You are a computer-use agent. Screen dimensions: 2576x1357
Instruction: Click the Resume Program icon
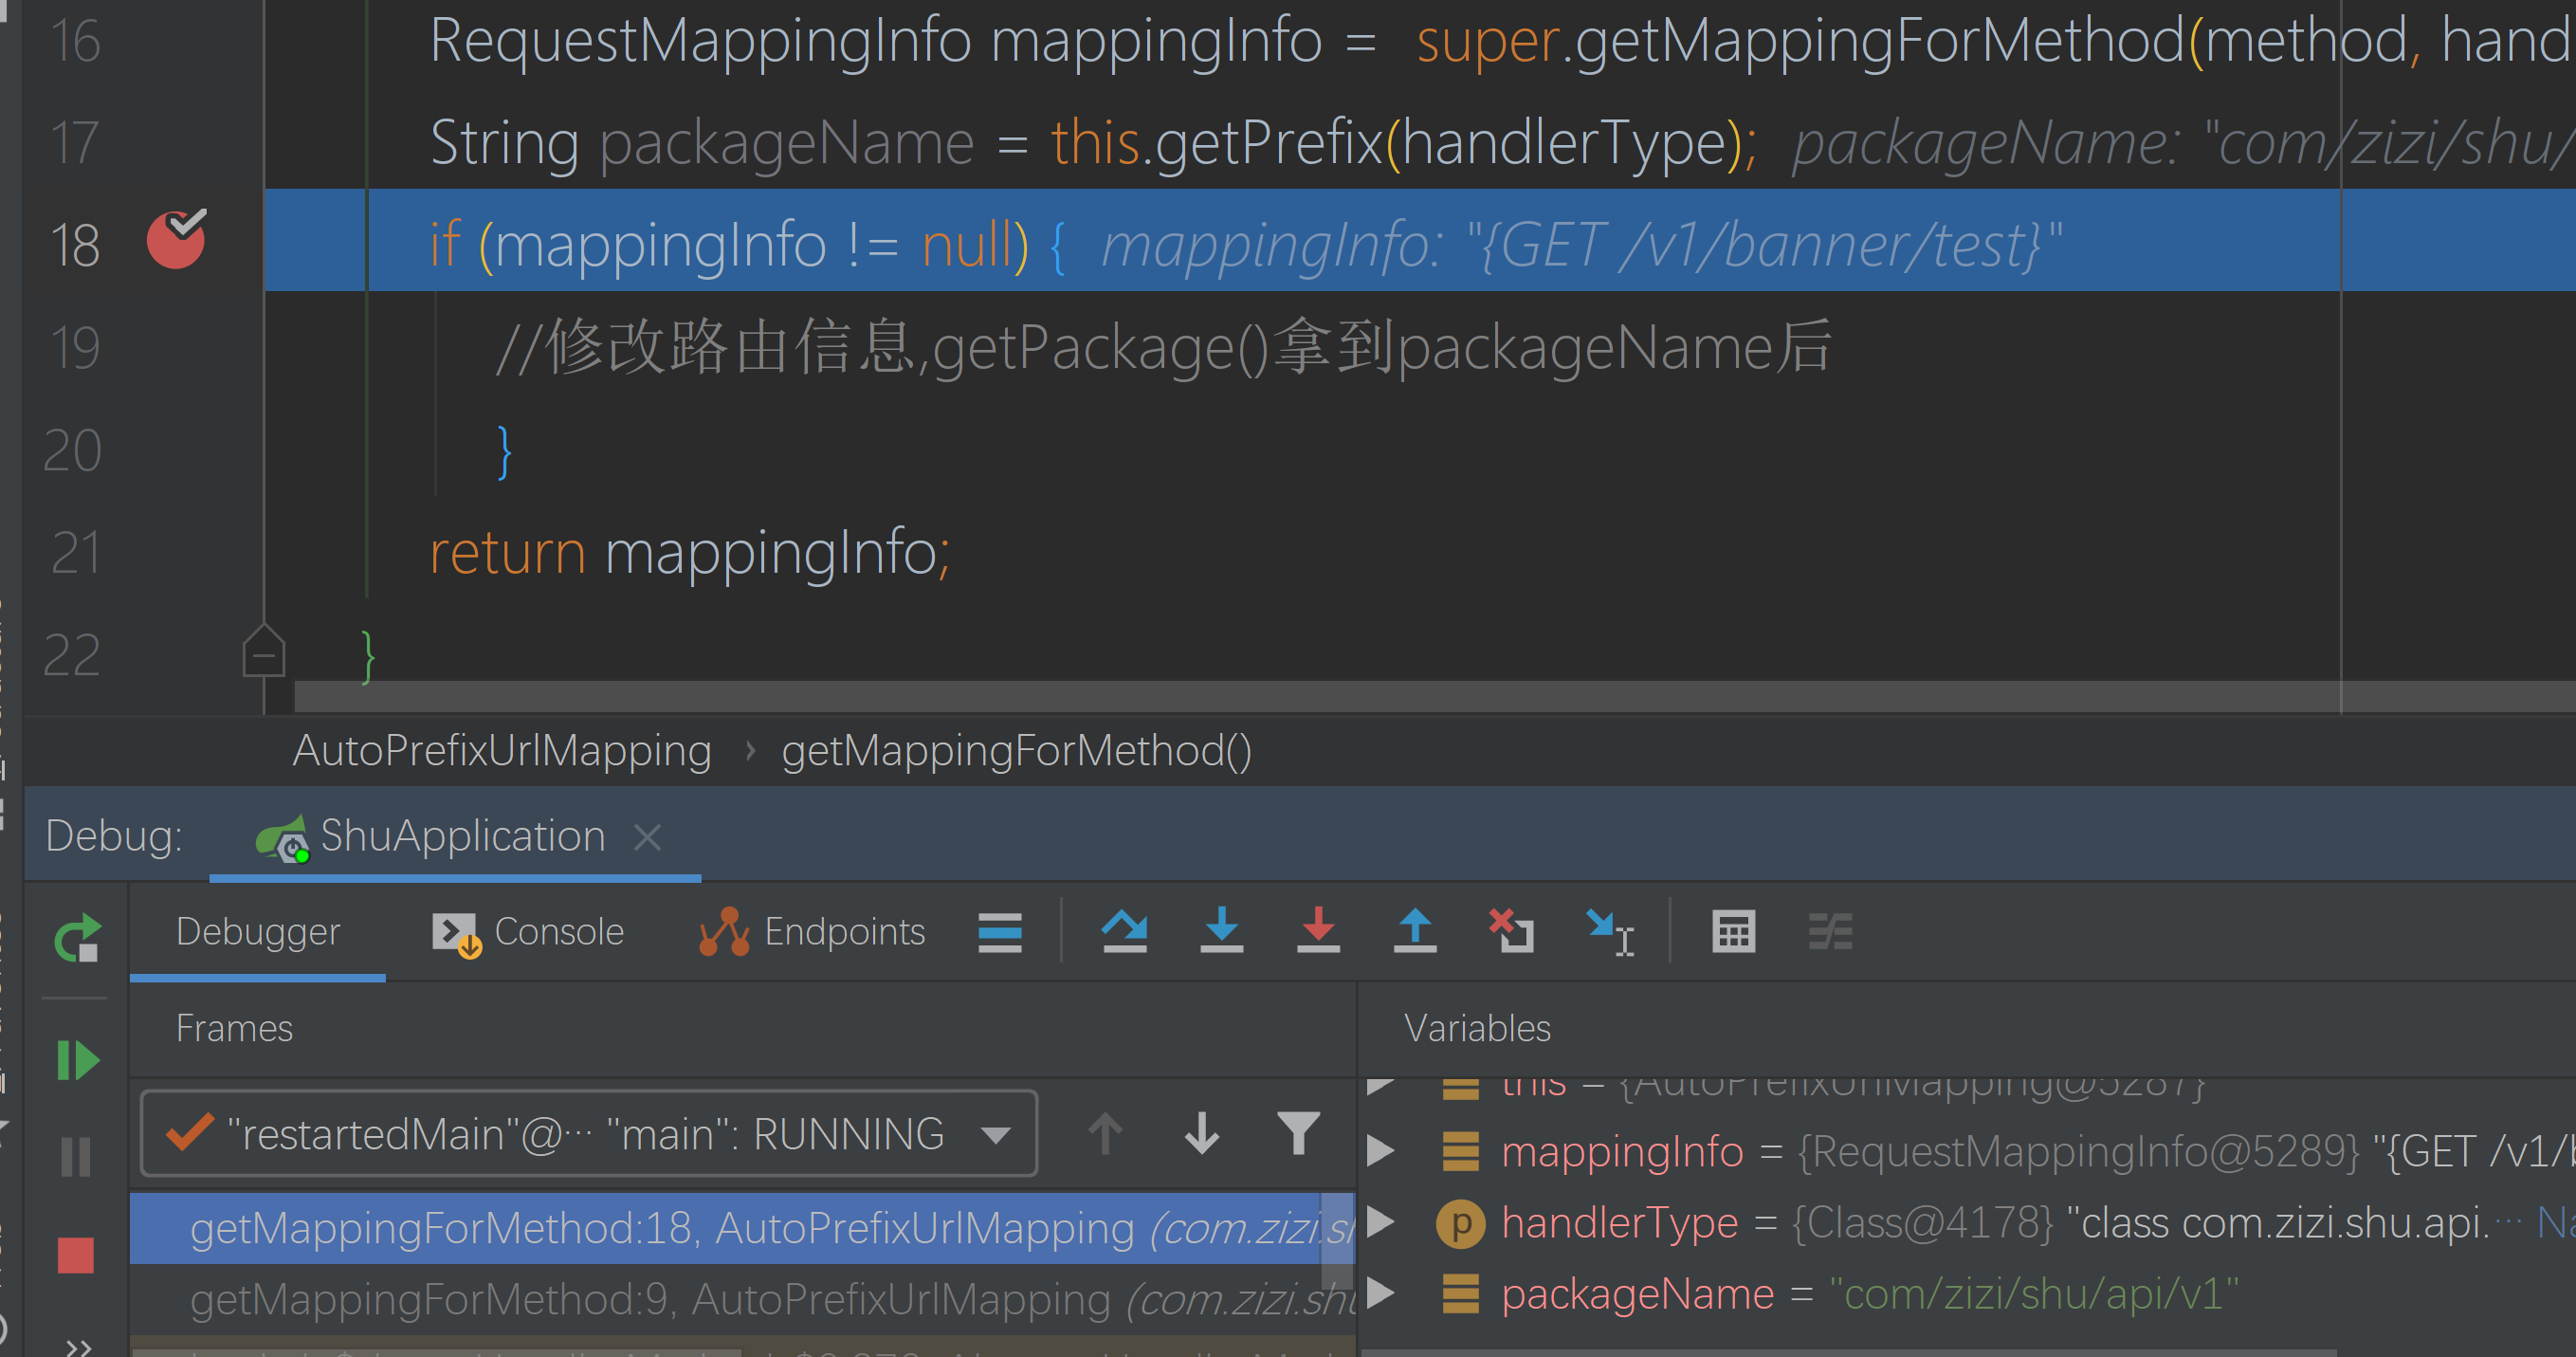pyautogui.click(x=77, y=1060)
